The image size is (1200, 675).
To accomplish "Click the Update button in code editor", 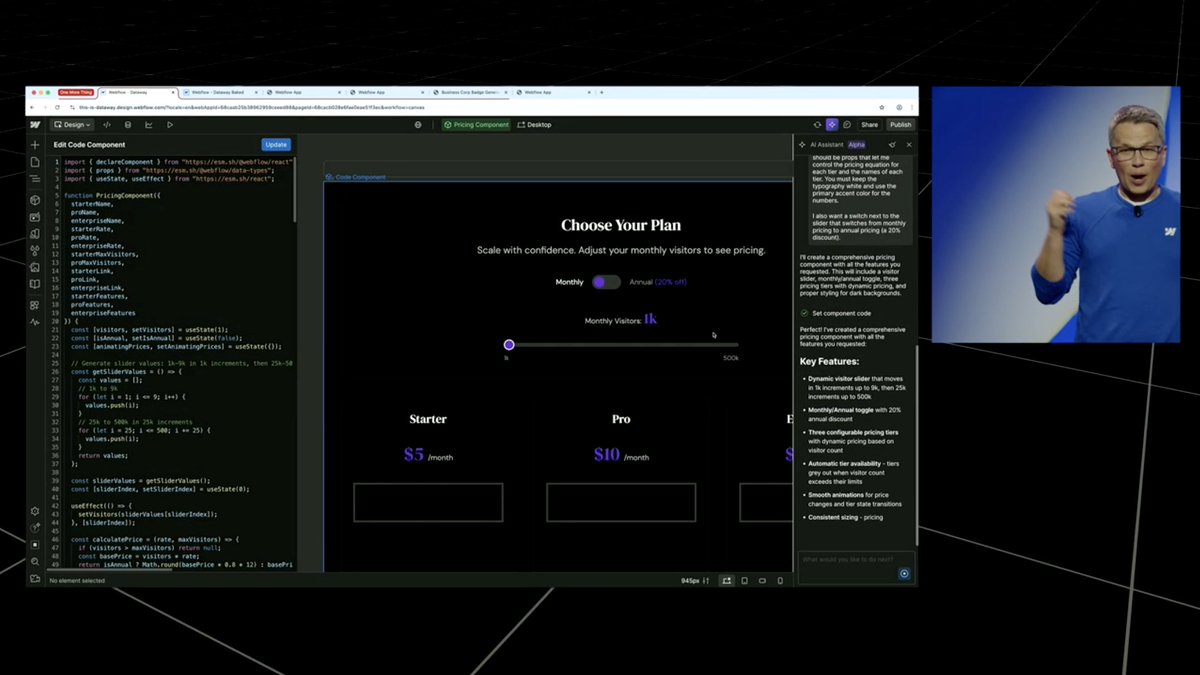I will [276, 145].
